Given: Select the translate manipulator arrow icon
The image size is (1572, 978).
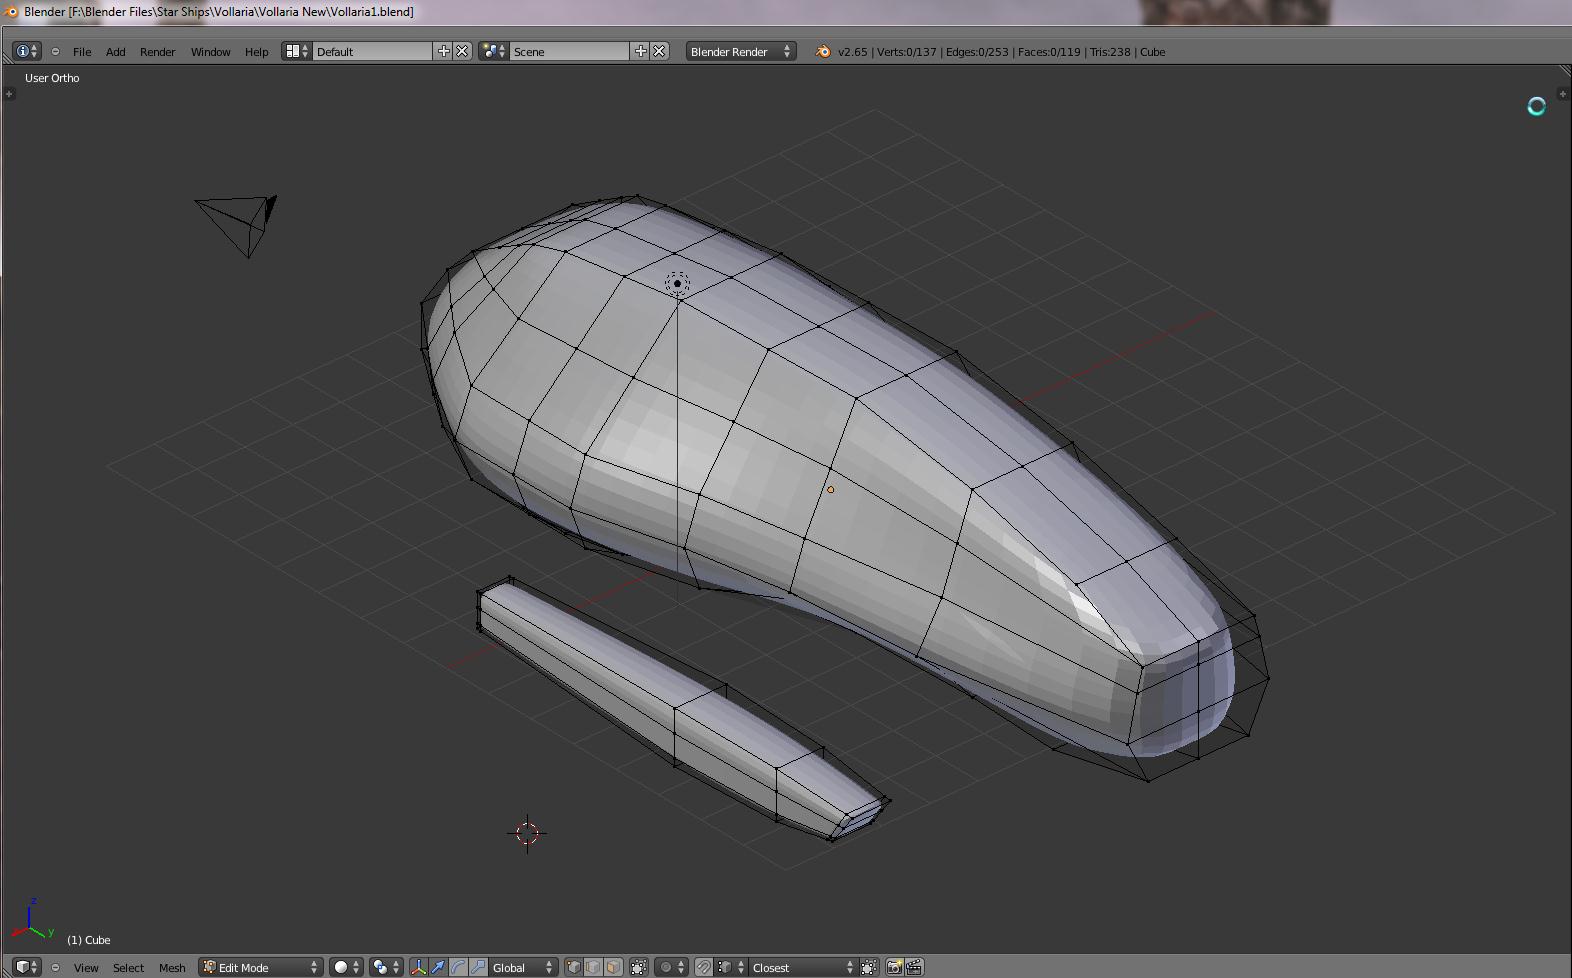Looking at the screenshot, I should 438,967.
